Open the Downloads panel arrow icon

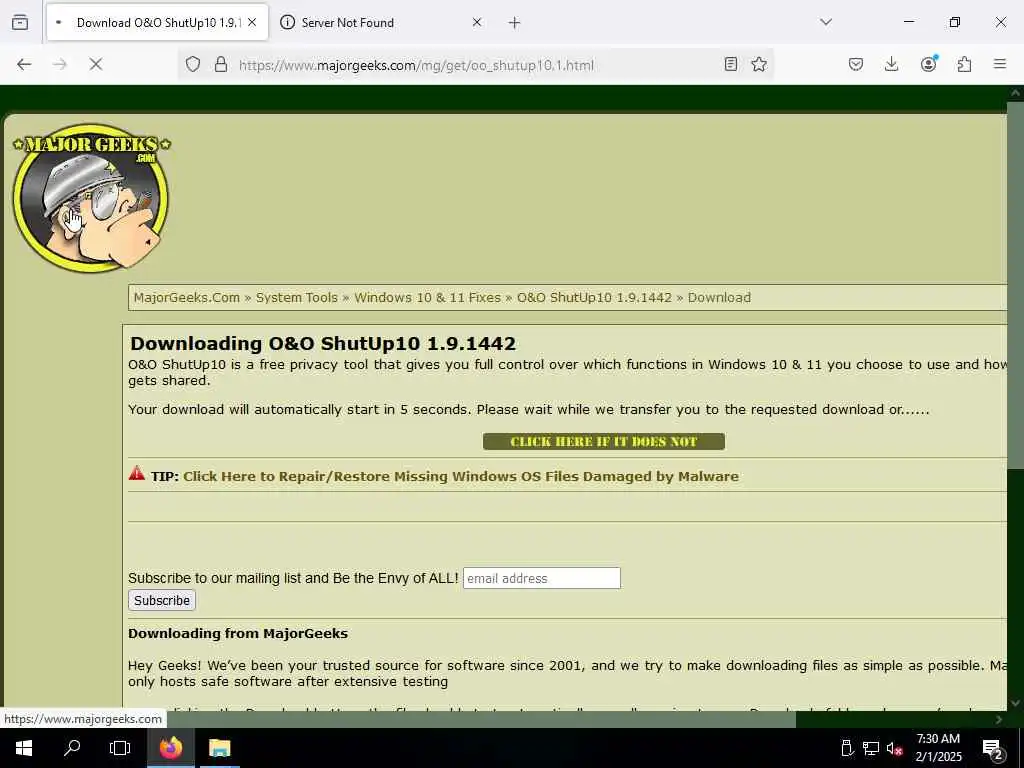coord(891,64)
